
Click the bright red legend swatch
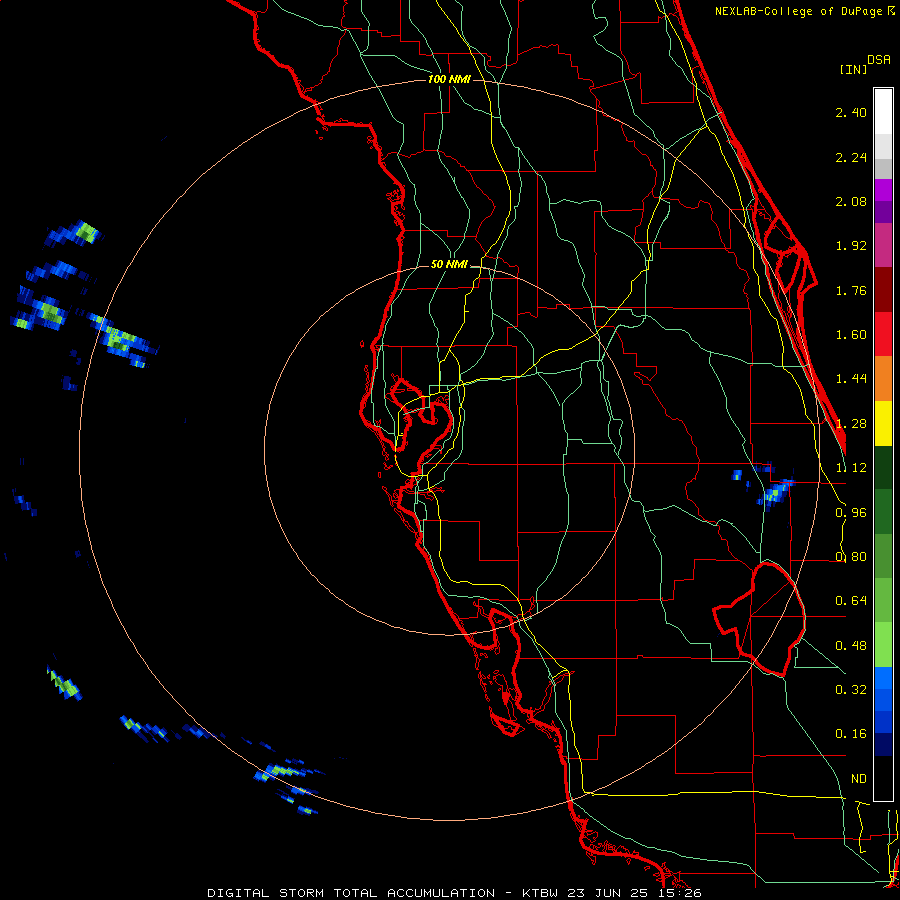click(883, 334)
